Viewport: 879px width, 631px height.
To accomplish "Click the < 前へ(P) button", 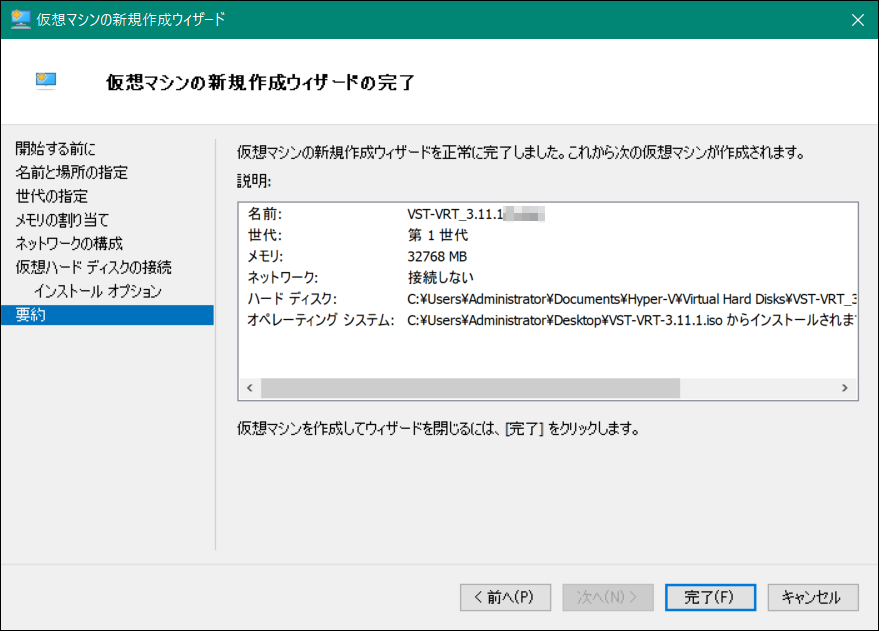I will click(x=505, y=597).
